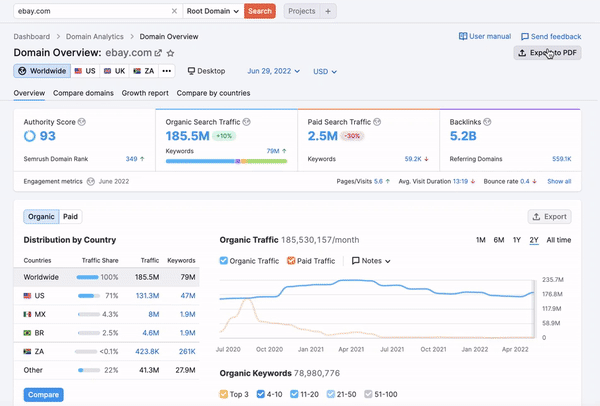Open the Overview tab
The image size is (600, 406).
click(x=29, y=93)
